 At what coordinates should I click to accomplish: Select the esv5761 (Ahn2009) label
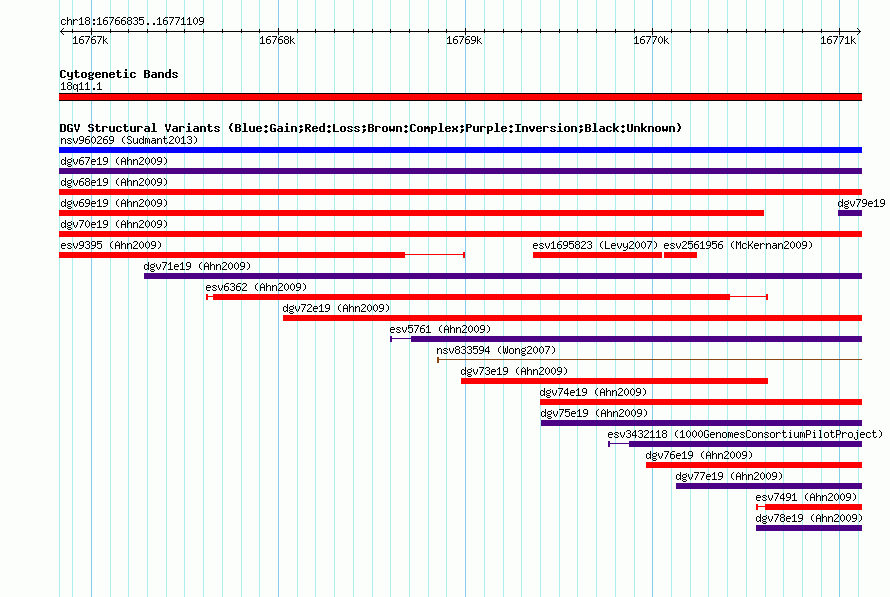tap(440, 329)
